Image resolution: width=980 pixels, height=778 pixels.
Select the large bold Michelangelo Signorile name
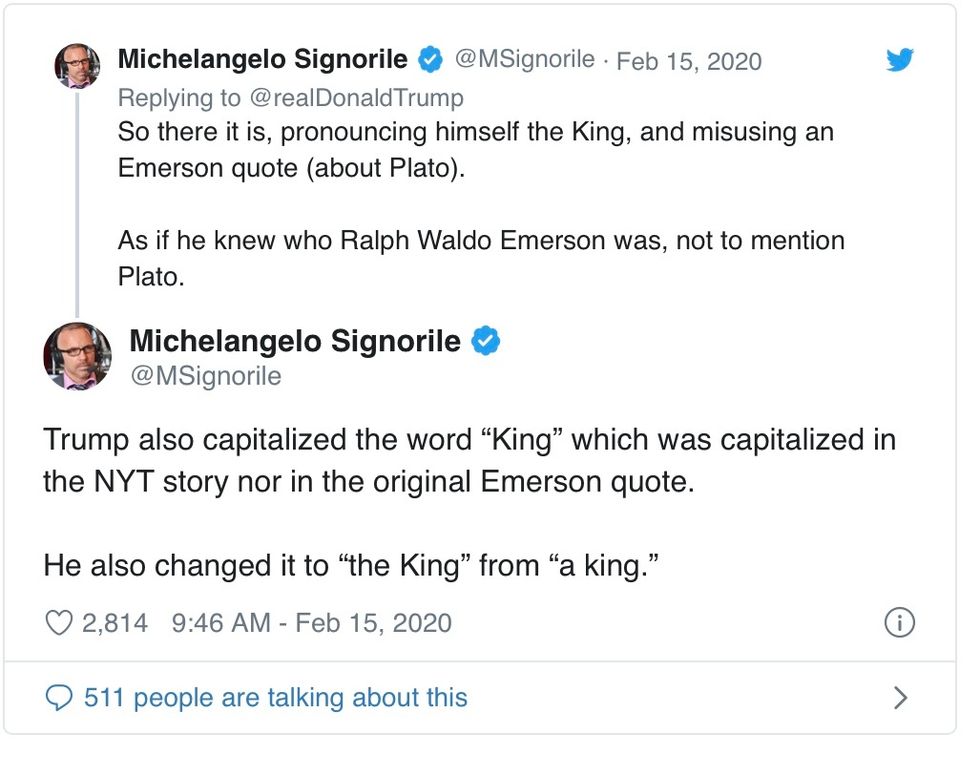[295, 341]
